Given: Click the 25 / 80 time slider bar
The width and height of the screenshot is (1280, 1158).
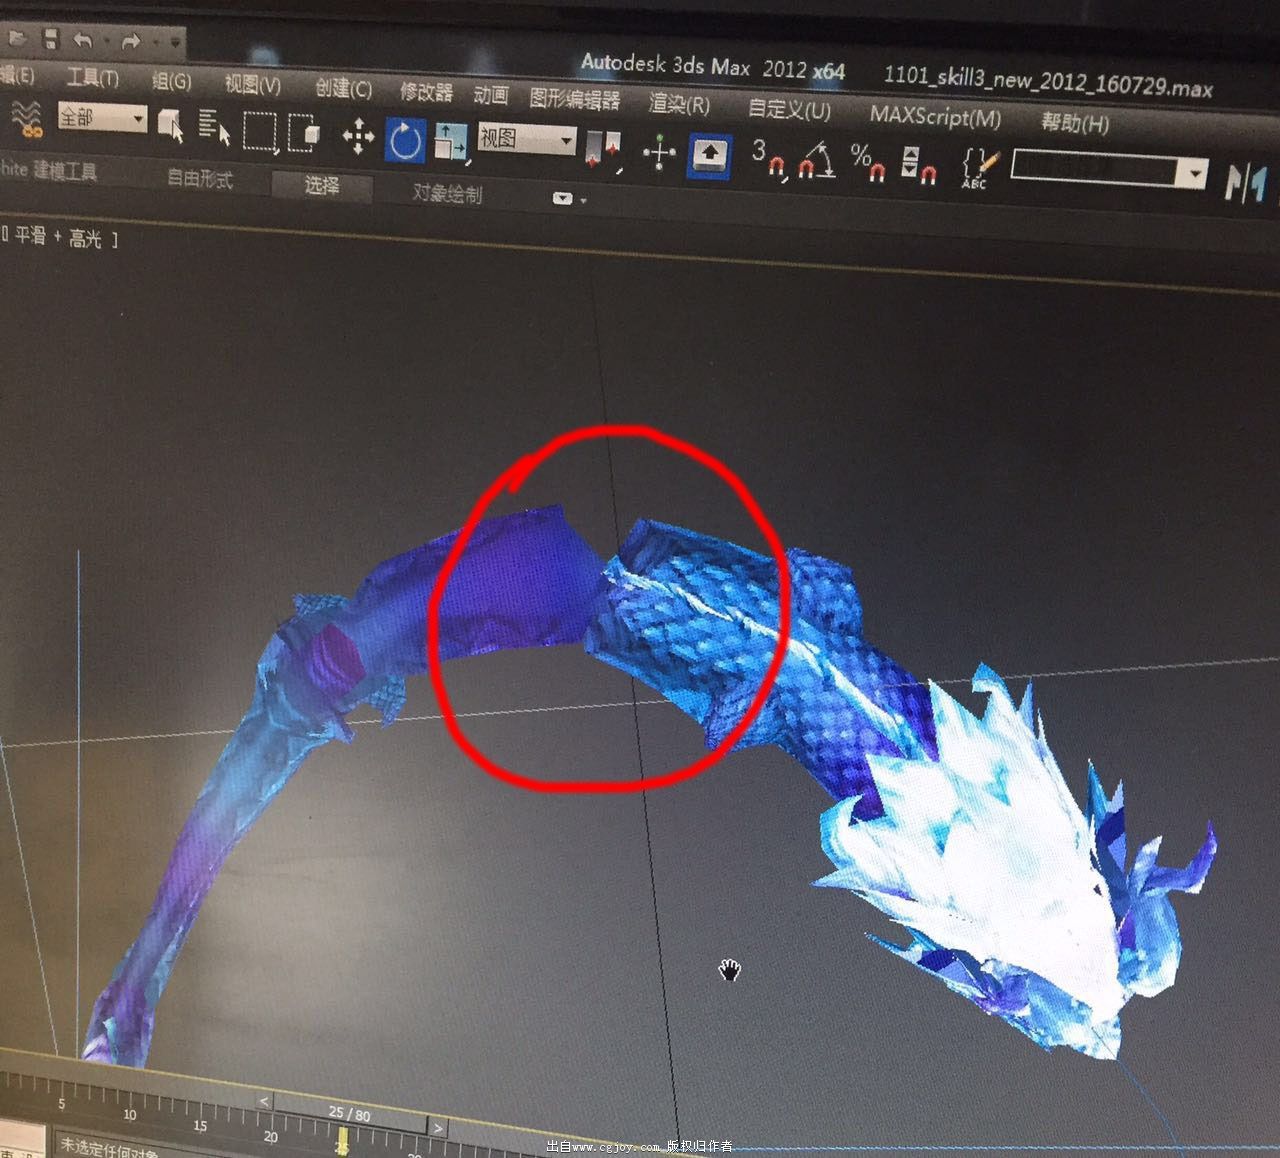Looking at the screenshot, I should tap(350, 1113).
